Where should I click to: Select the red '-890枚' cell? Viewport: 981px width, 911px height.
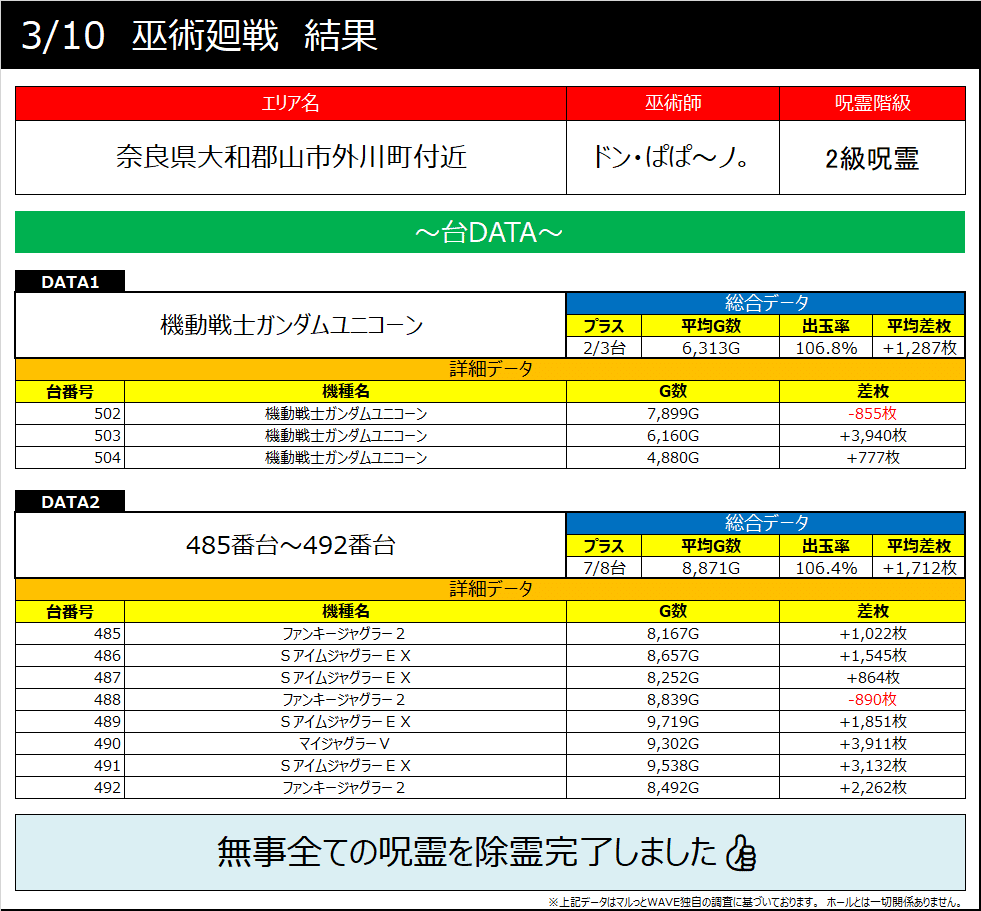click(x=872, y=699)
